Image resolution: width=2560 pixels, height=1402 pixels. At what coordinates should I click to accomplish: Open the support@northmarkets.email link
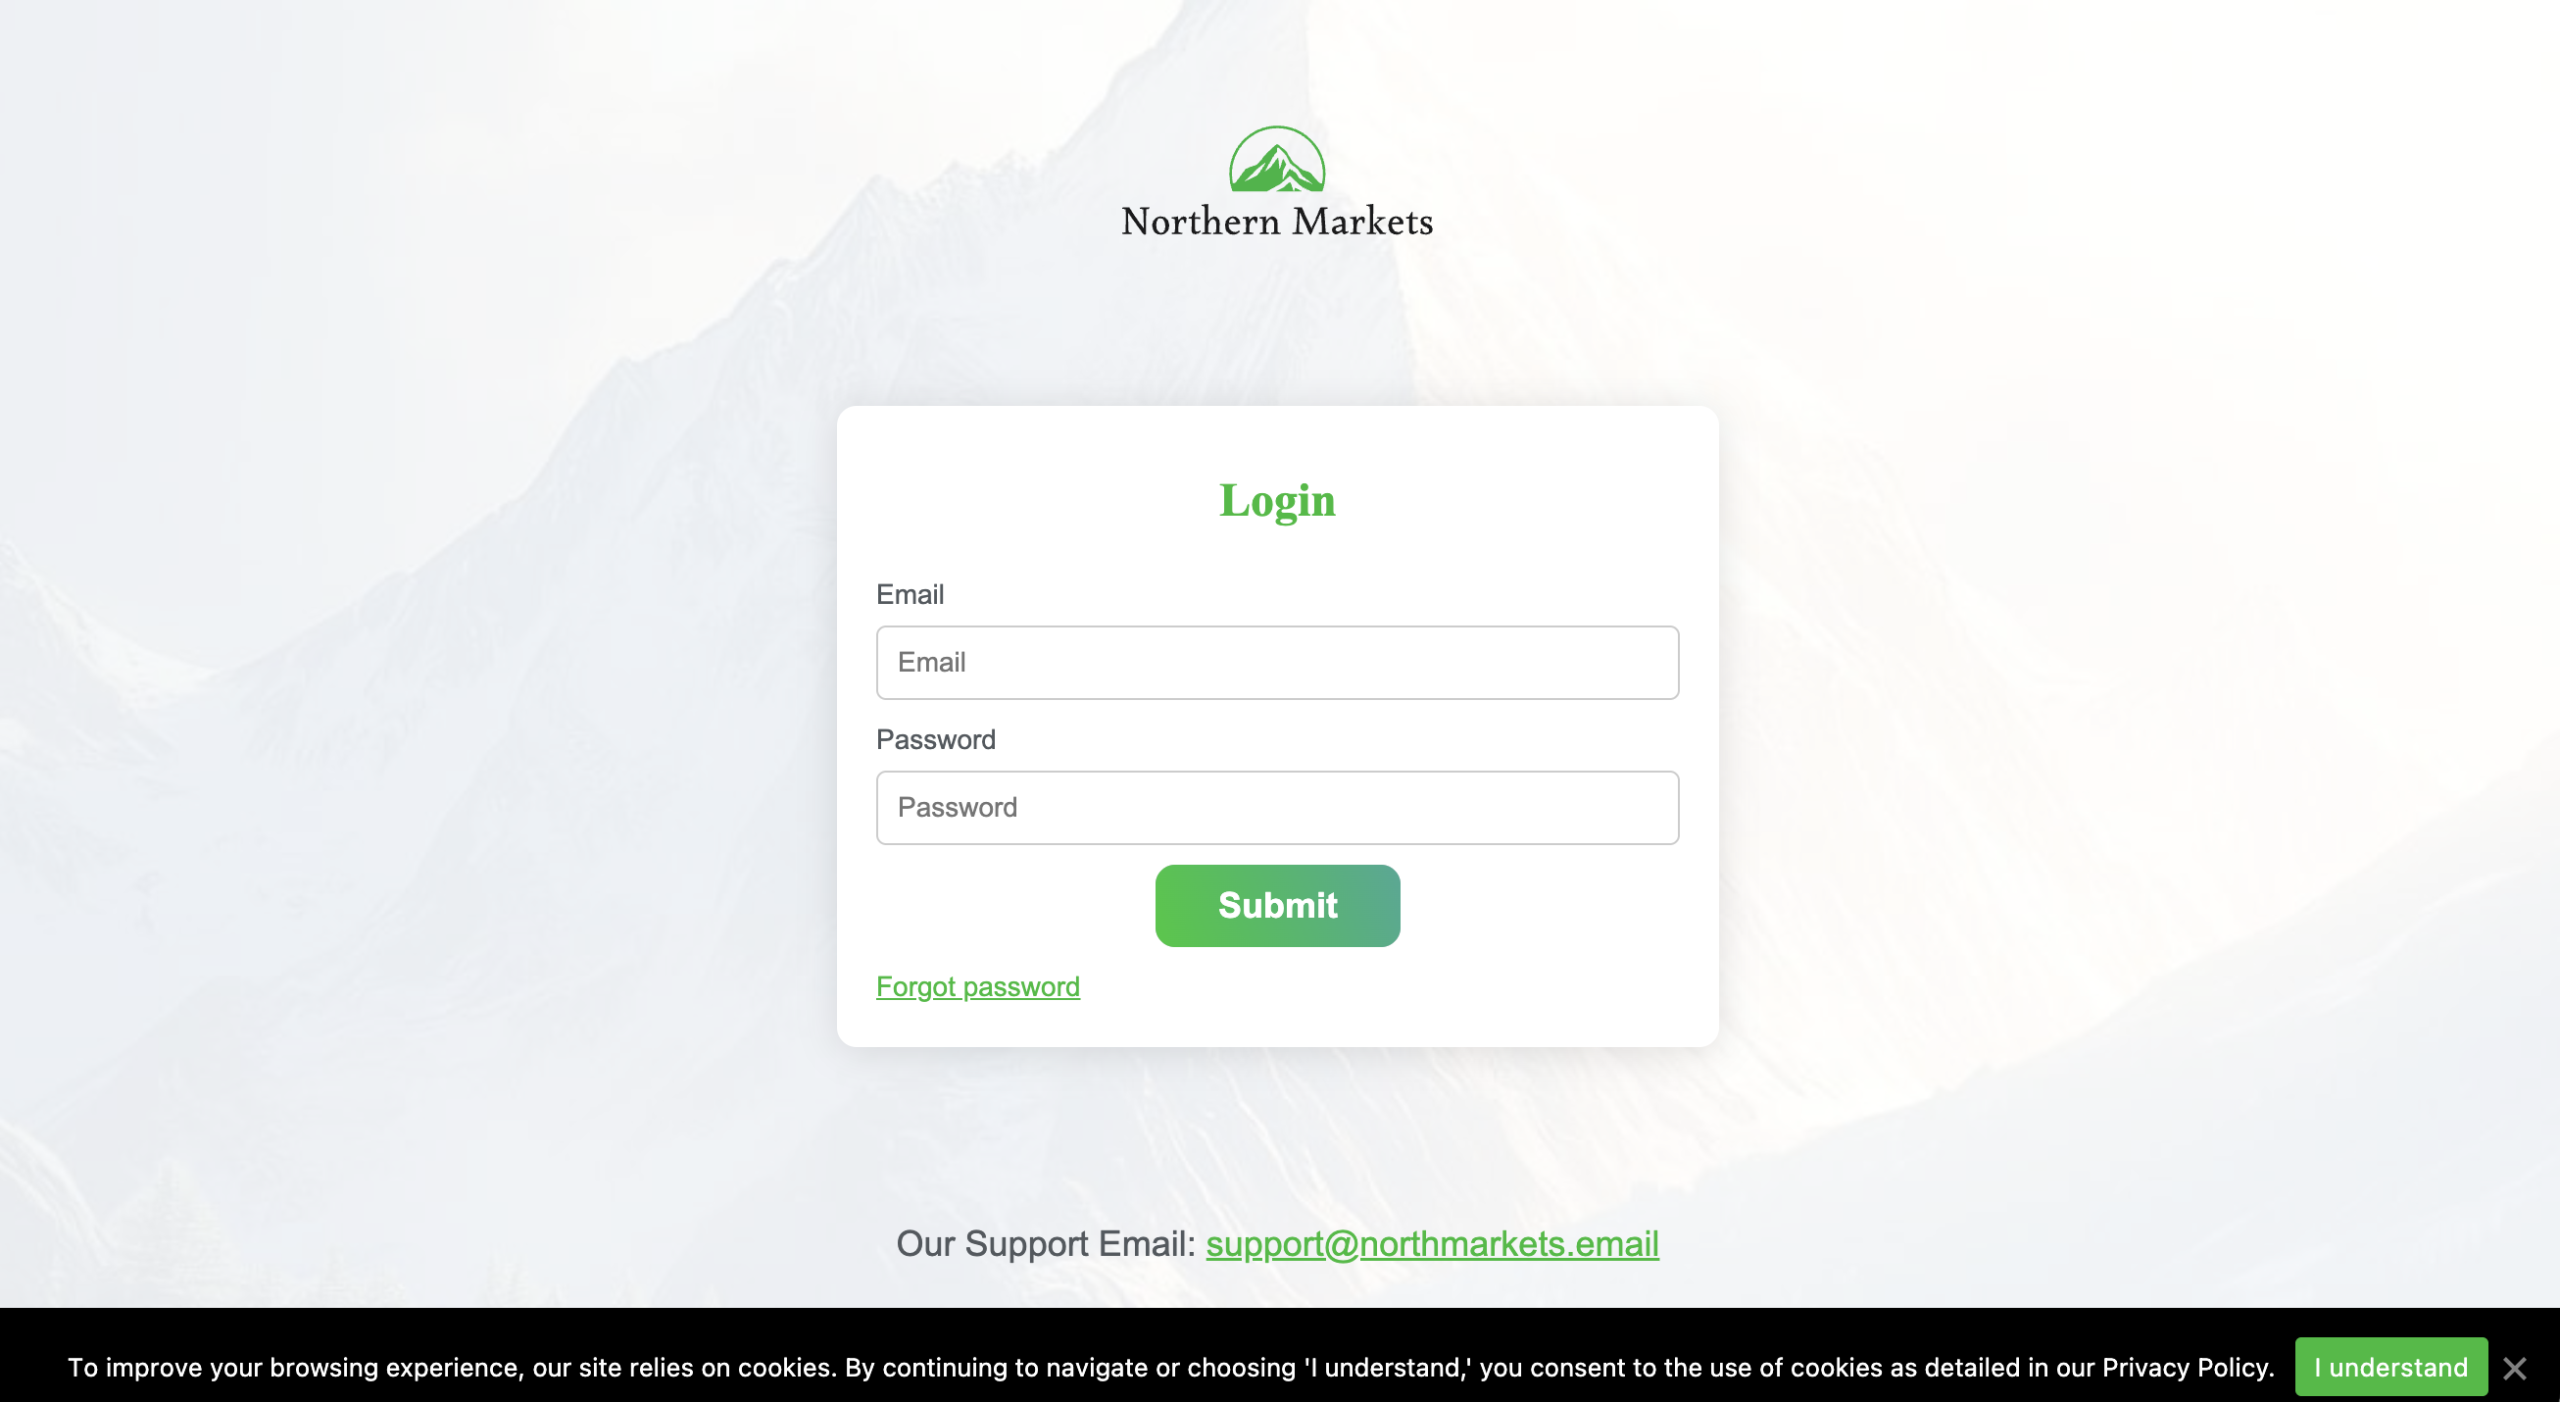[1432, 1244]
